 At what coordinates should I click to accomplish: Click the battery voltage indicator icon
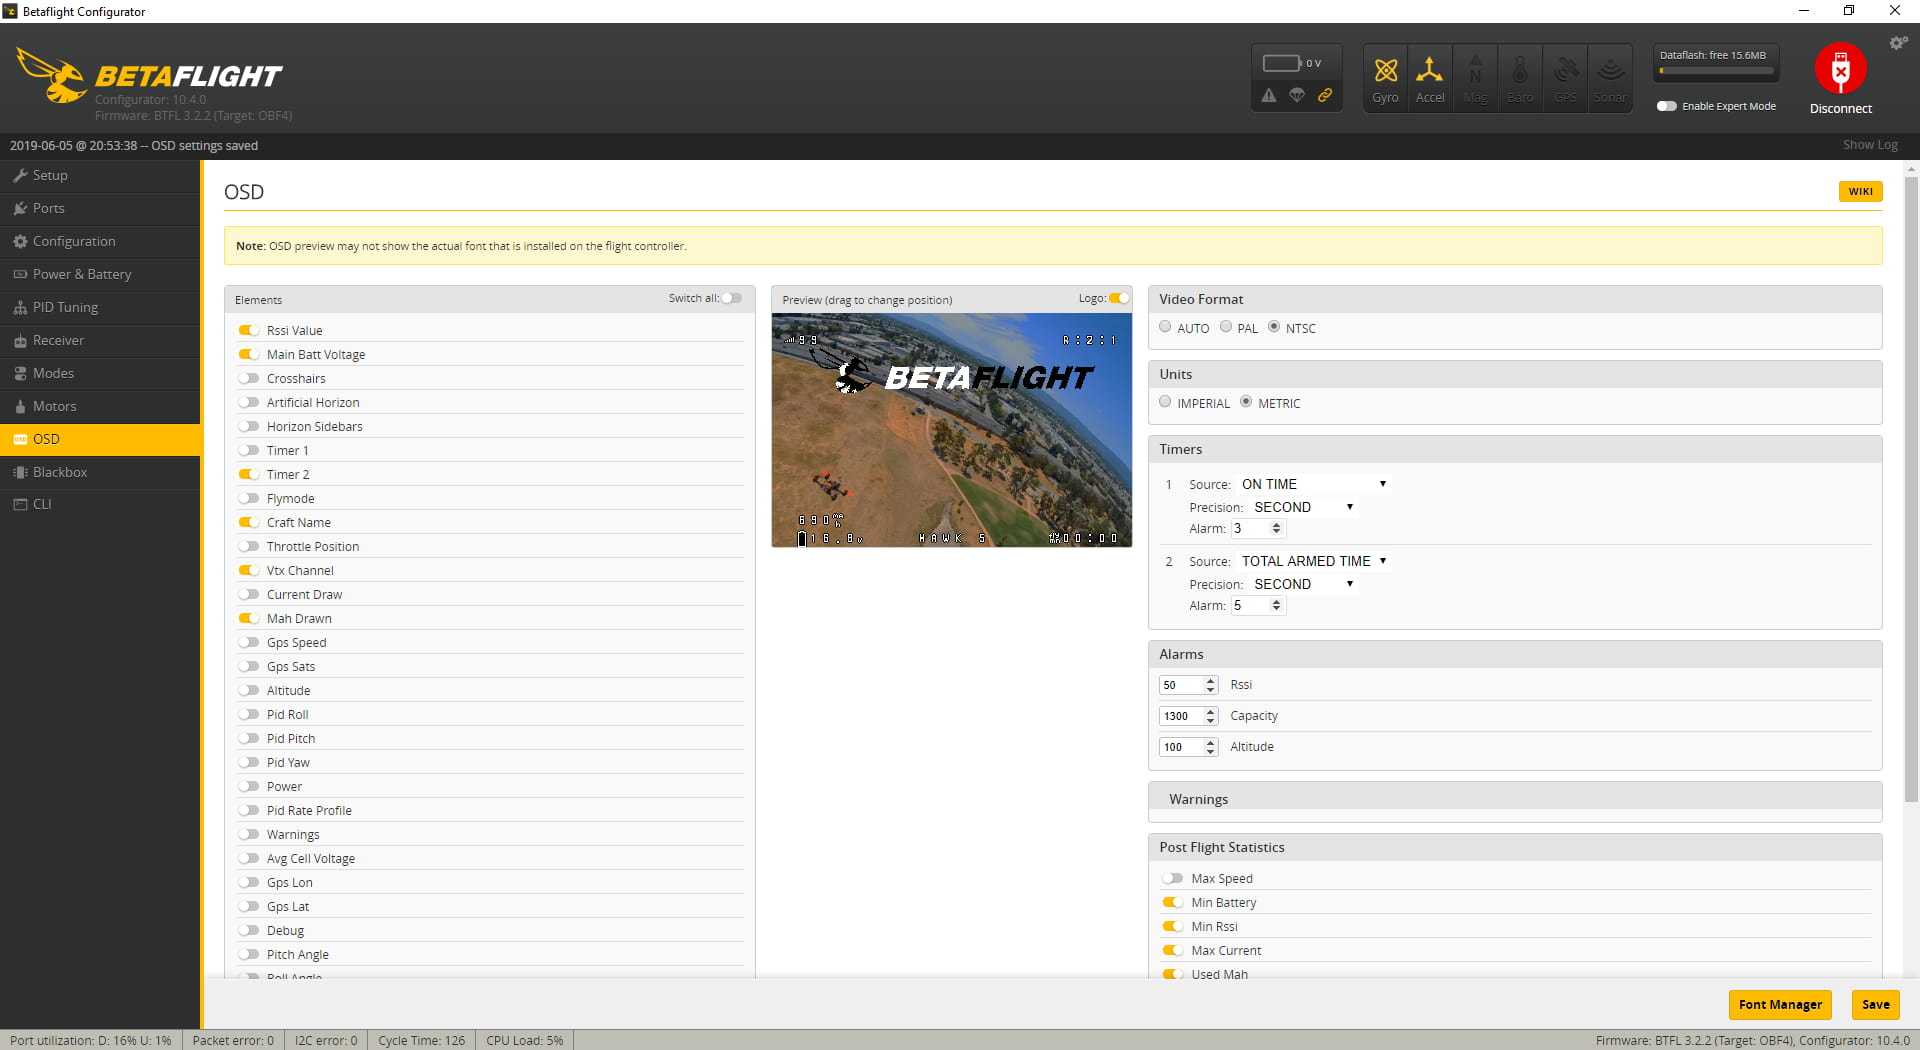click(1281, 63)
